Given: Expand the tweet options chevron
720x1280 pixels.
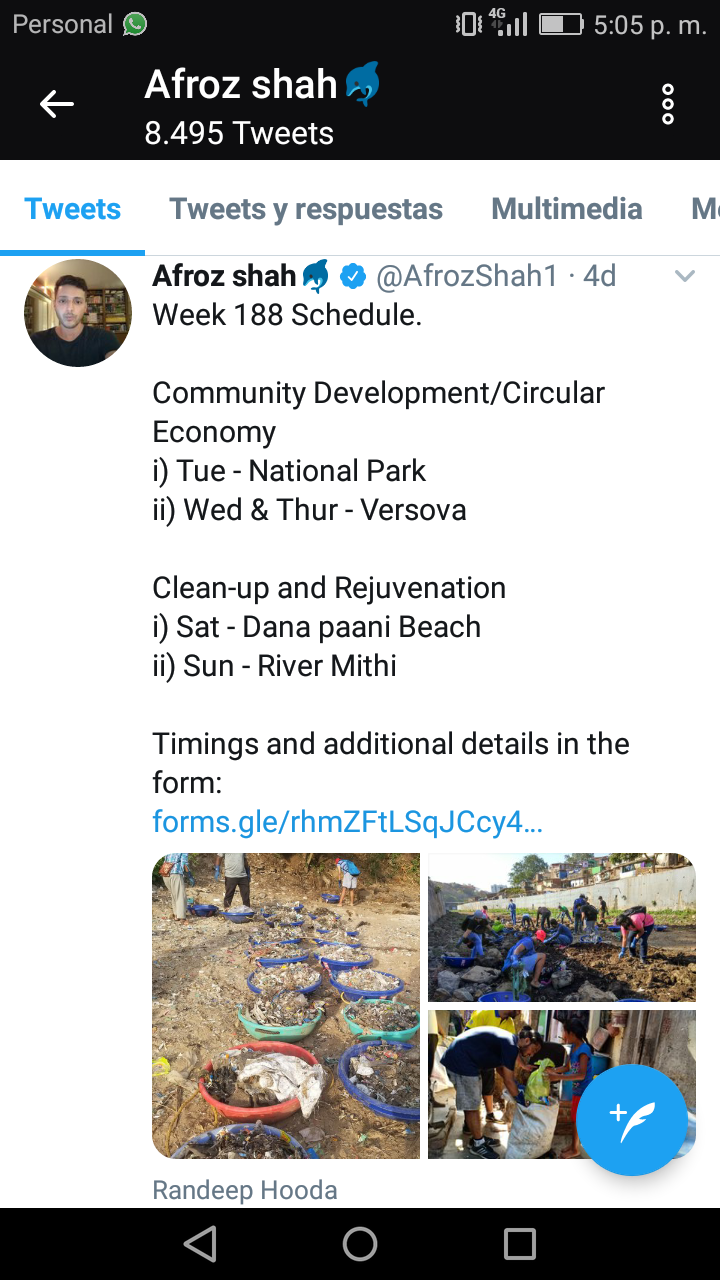Looking at the screenshot, I should (685, 277).
